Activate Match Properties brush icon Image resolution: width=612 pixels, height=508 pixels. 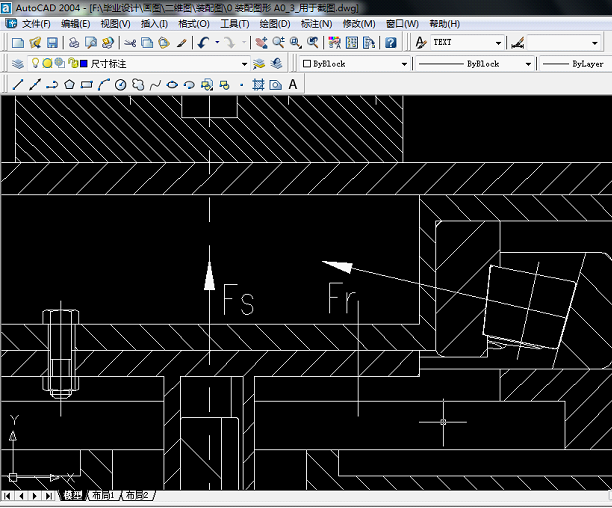(x=181, y=43)
